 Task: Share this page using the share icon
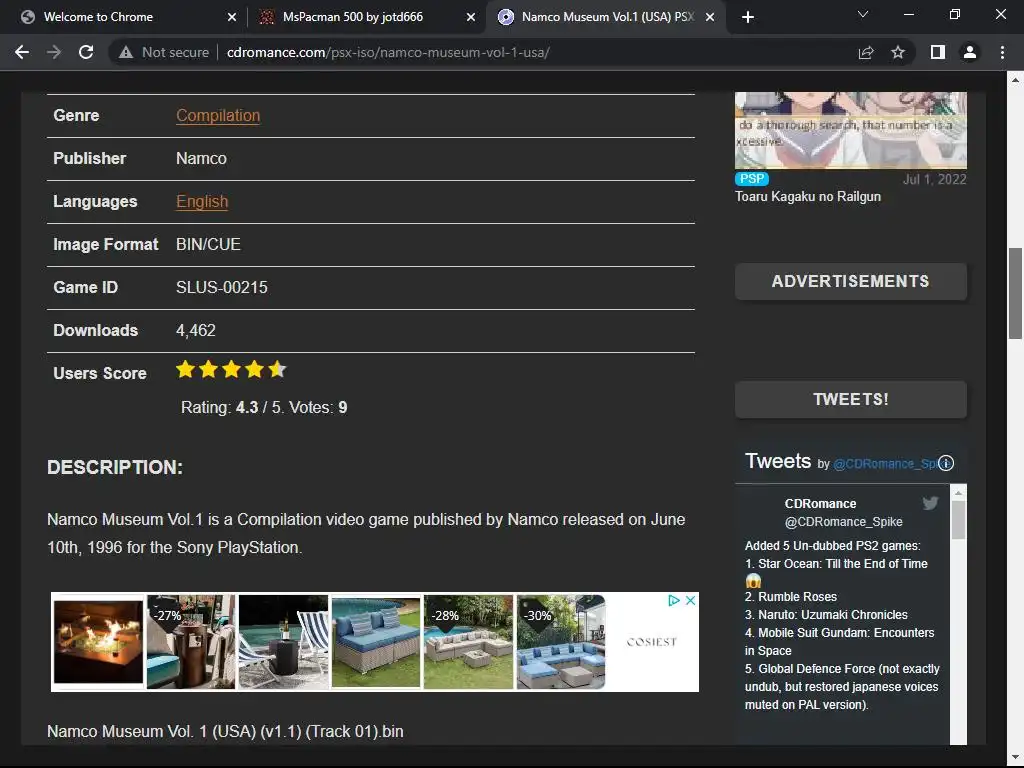point(866,52)
